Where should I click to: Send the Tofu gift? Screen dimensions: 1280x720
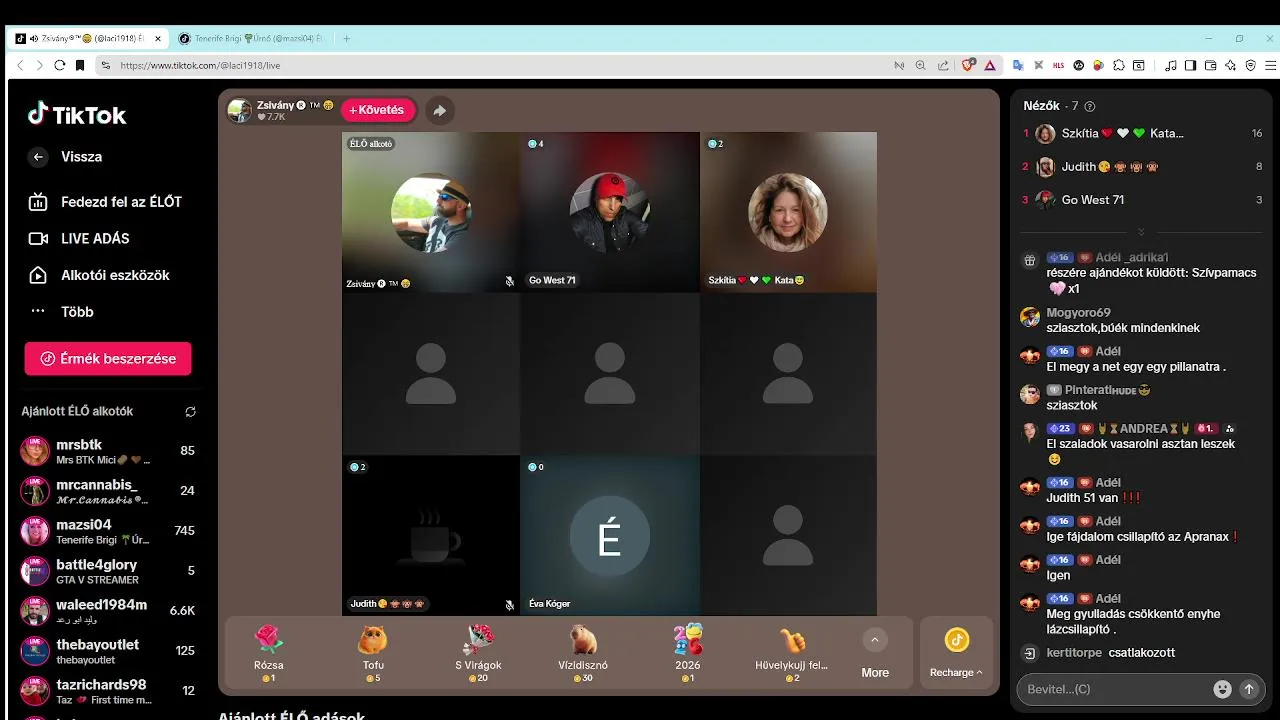tap(373, 653)
